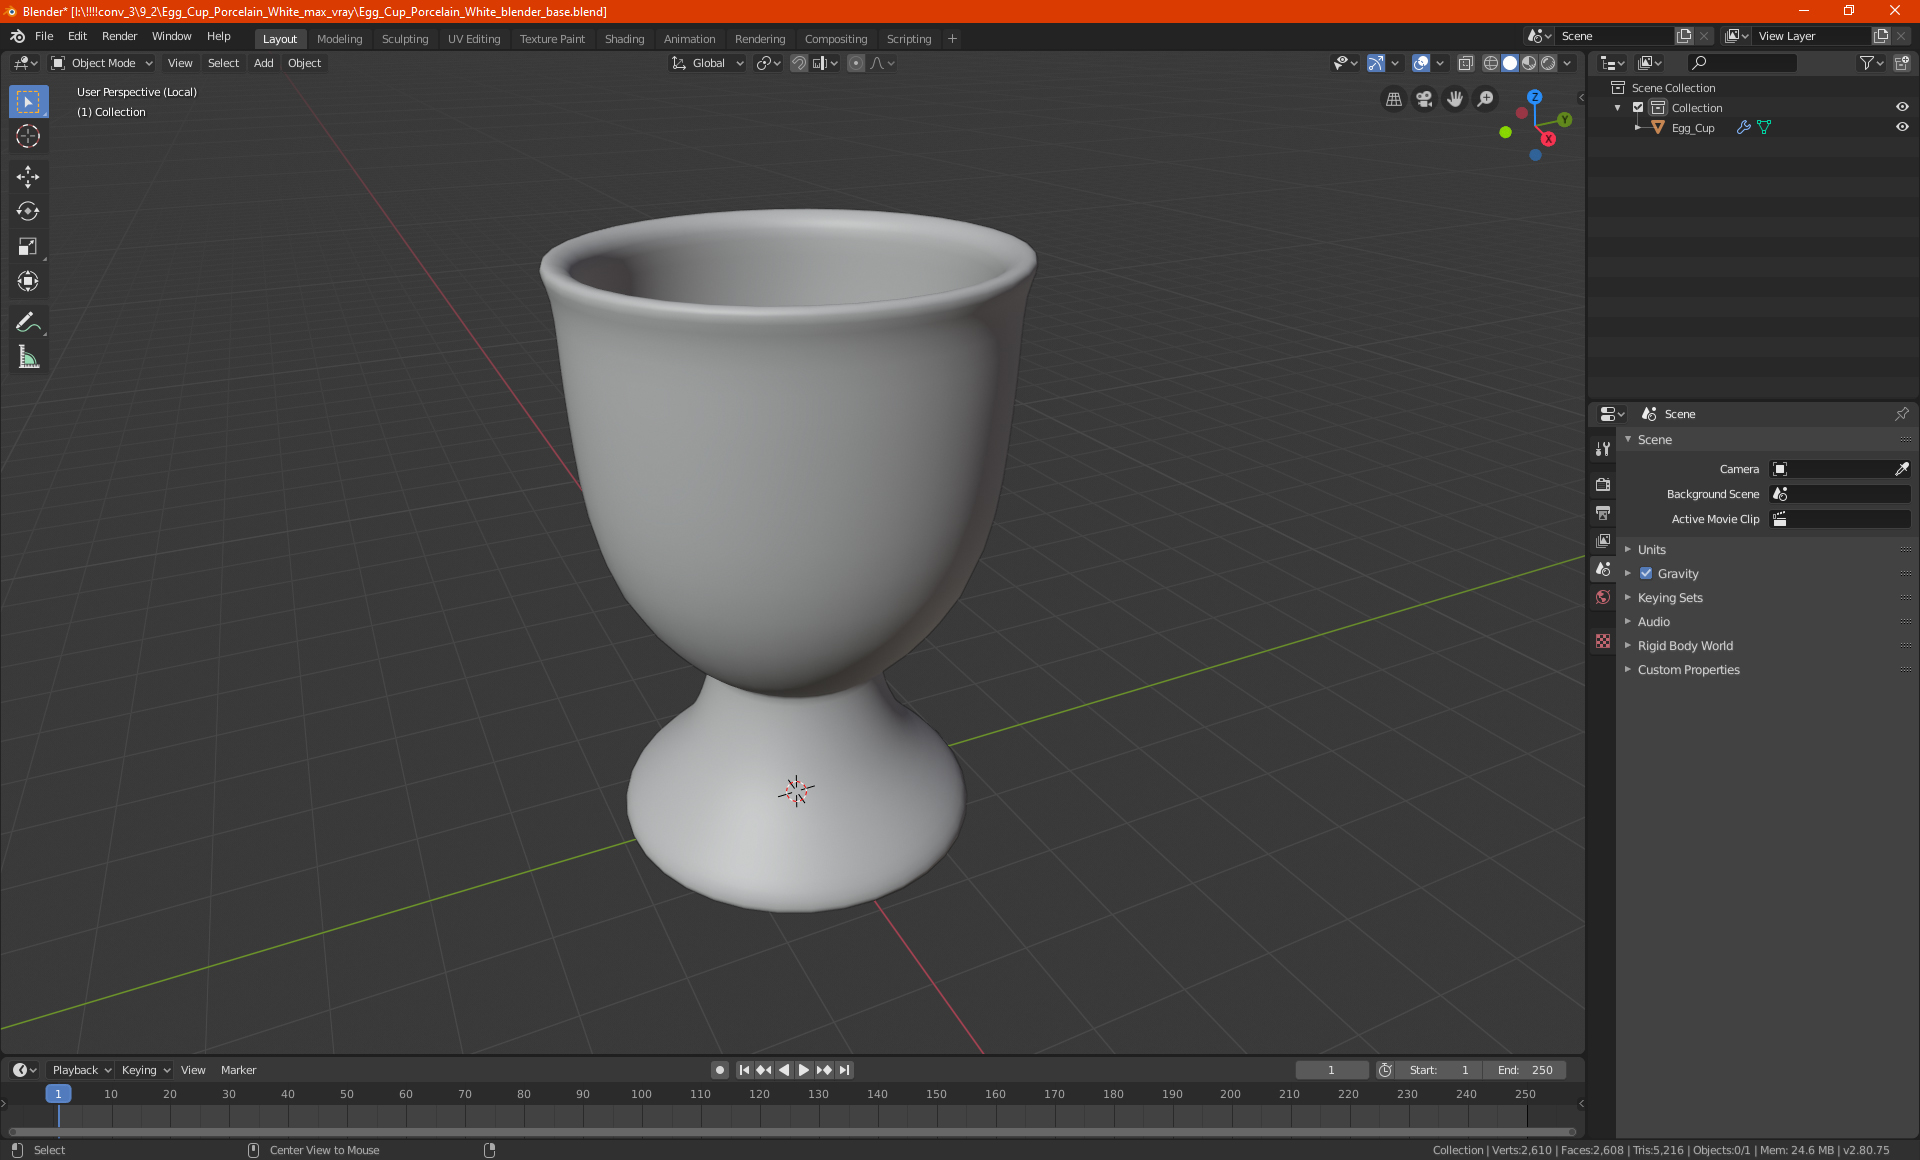Switch to material preview shading mode
The height and width of the screenshot is (1160, 1920).
coord(1529,63)
